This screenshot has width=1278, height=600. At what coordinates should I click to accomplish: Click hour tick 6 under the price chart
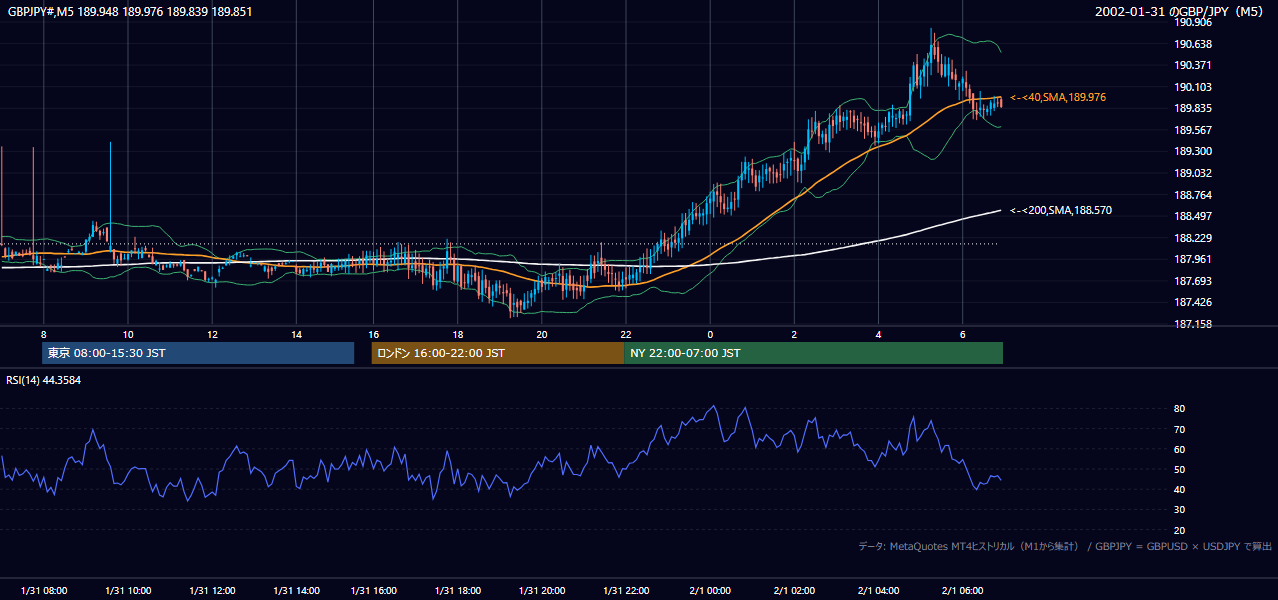(962, 334)
